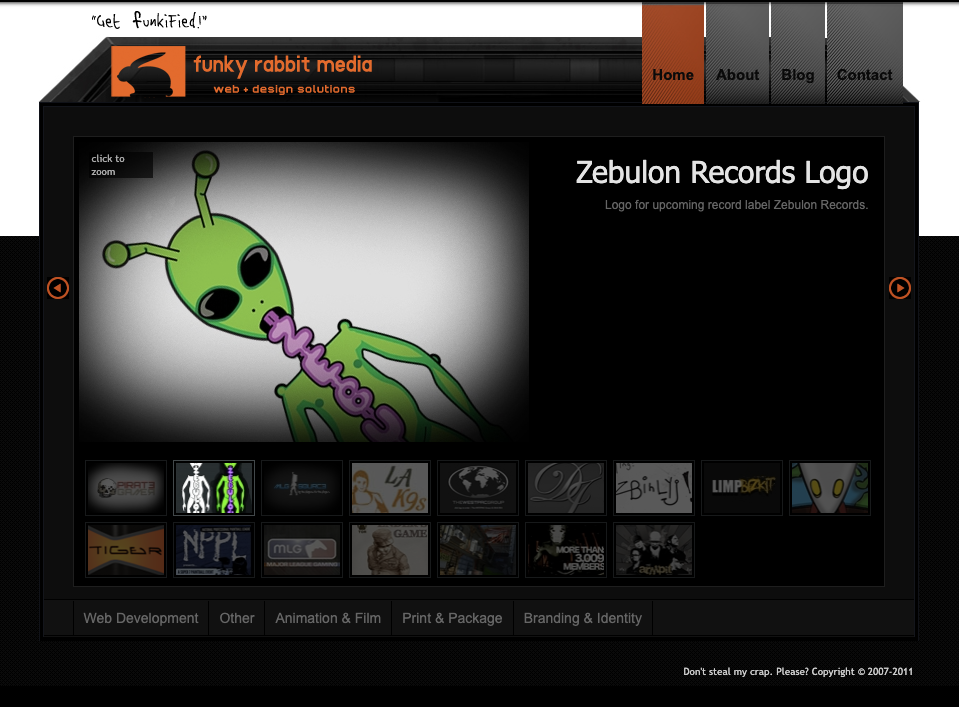Switch to the About tab
Screen dimensions: 959x707
coord(737,74)
